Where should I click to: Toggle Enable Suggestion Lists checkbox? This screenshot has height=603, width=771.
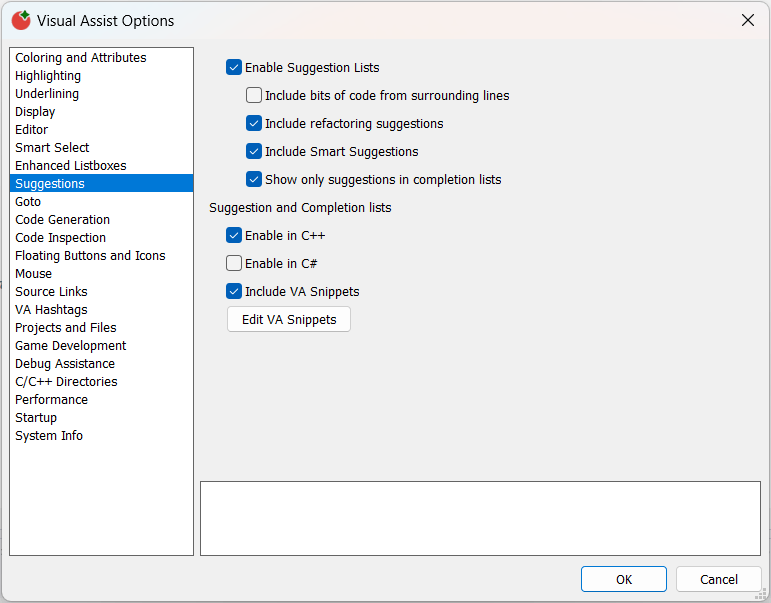click(x=234, y=68)
